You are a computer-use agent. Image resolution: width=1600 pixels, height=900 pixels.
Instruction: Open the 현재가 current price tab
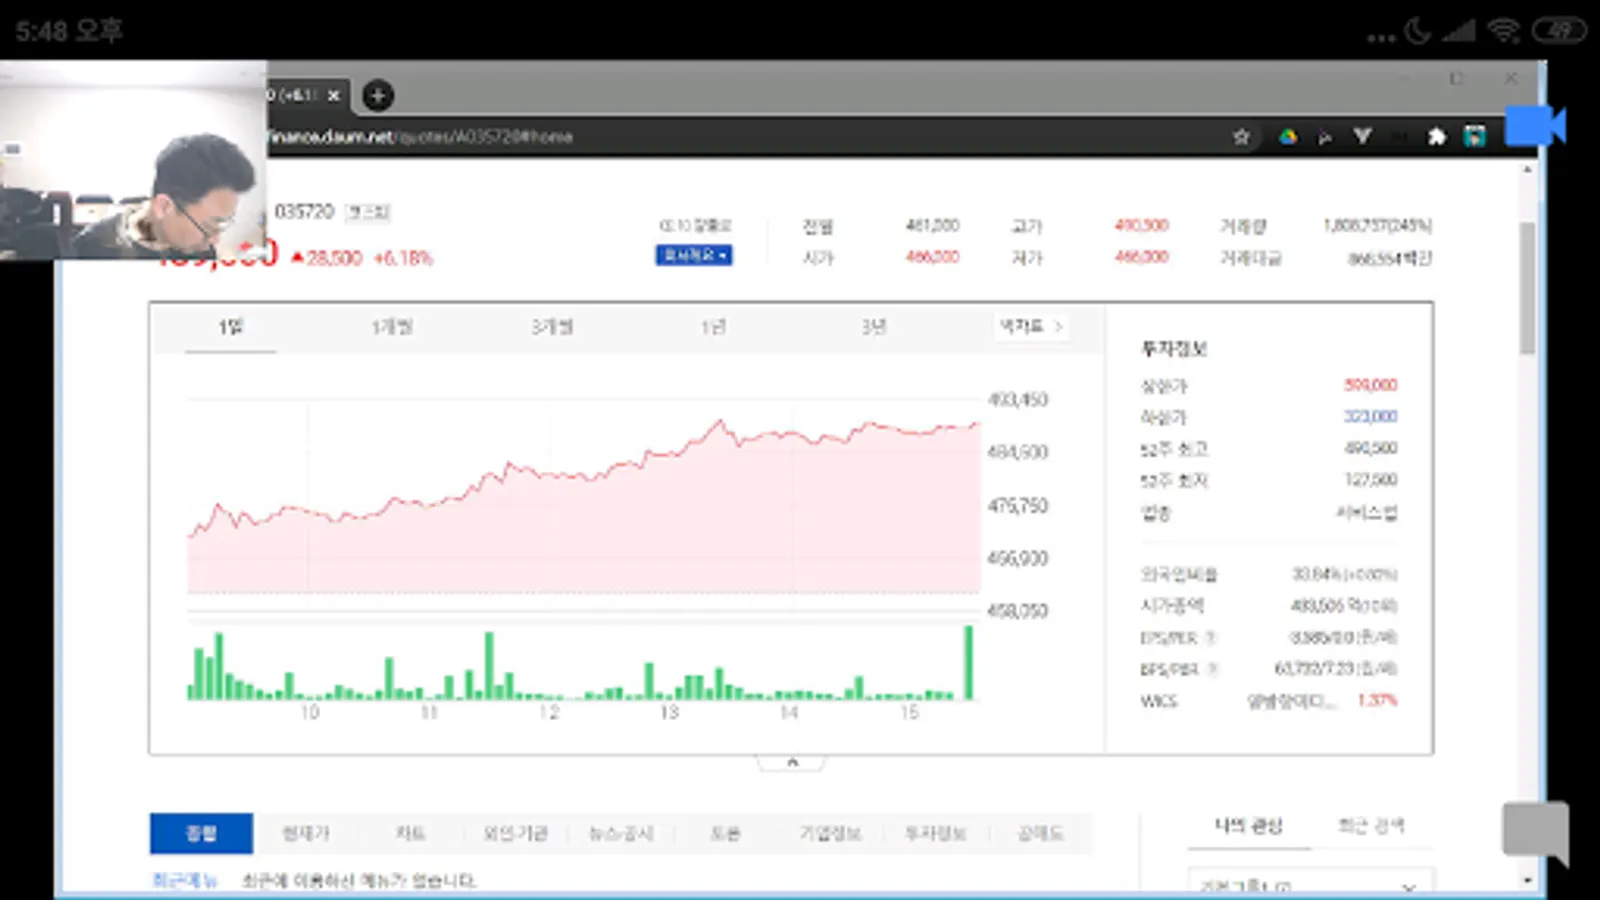(306, 833)
